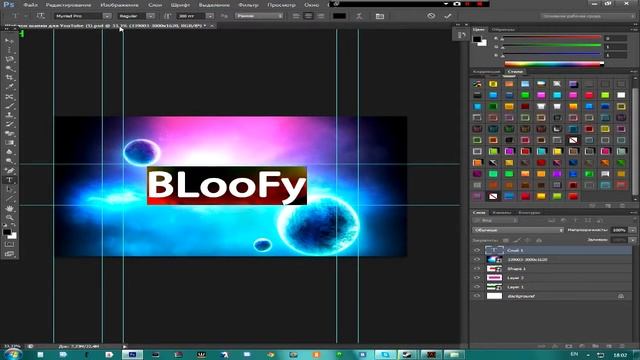Open the font style Regular dropdown
The width and height of the screenshot is (640, 360).
pos(151,16)
